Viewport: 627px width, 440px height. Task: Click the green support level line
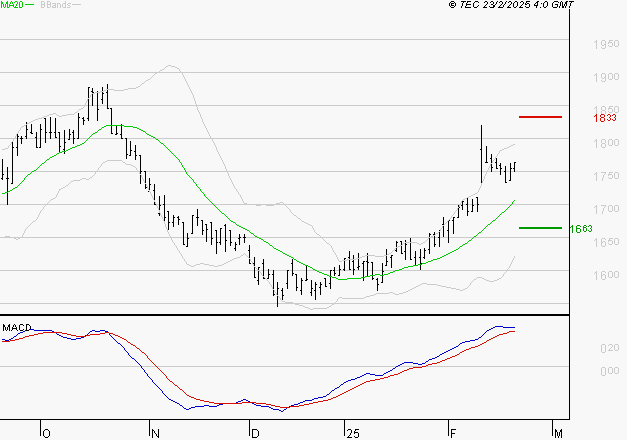point(540,228)
